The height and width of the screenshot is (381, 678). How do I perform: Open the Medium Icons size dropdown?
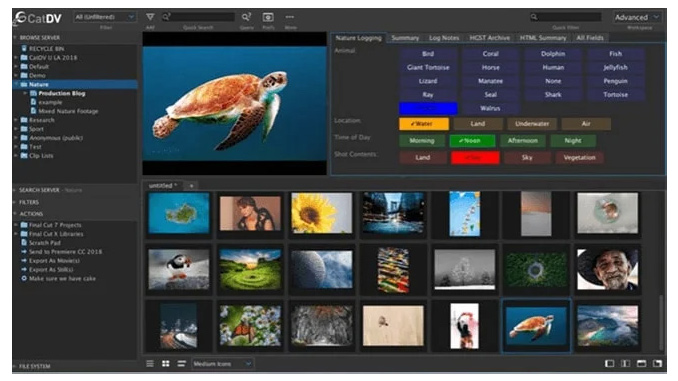pos(222,364)
